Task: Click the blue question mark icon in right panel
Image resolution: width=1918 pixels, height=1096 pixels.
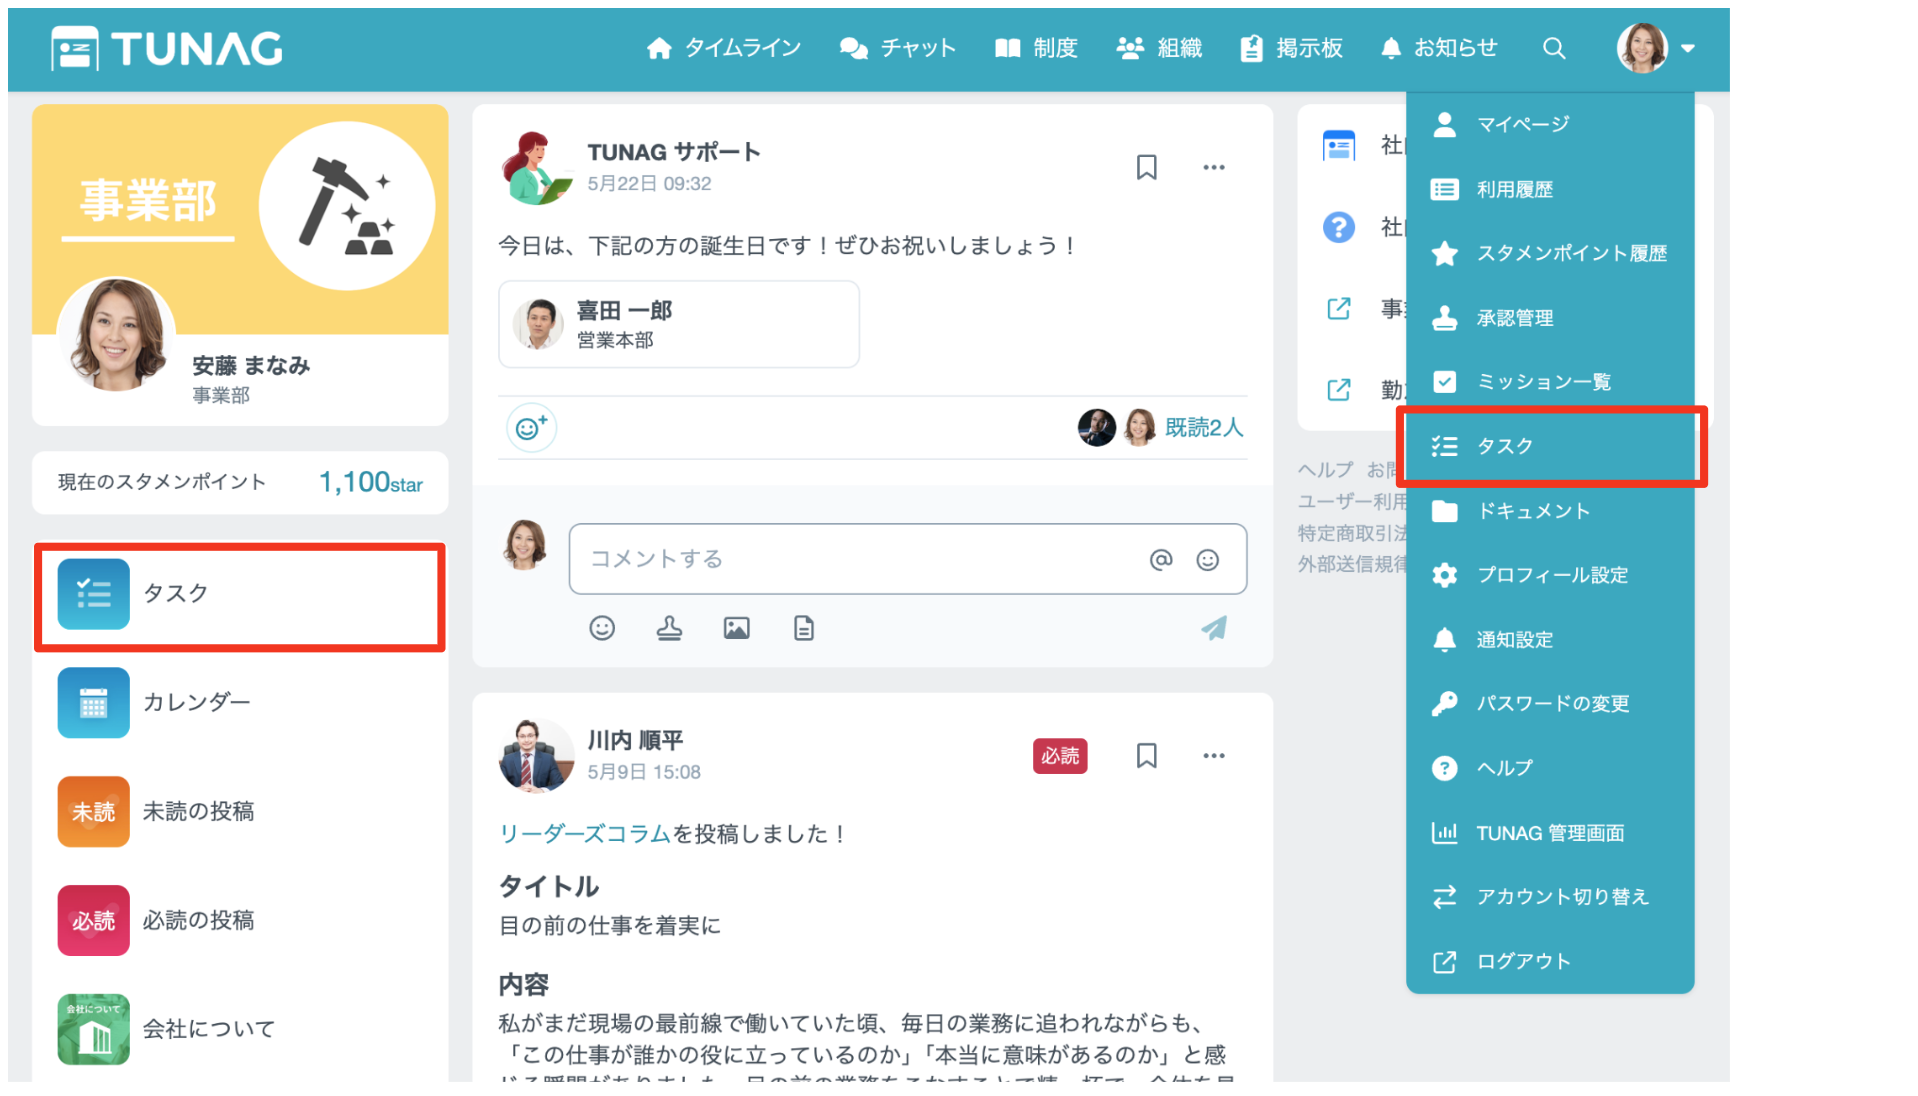Action: (1338, 228)
